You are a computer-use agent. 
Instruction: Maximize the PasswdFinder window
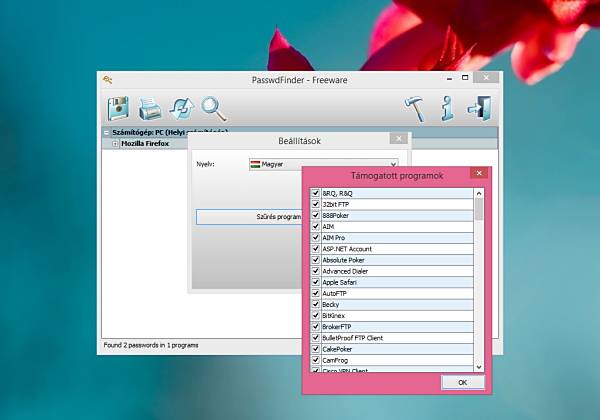[x=465, y=78]
